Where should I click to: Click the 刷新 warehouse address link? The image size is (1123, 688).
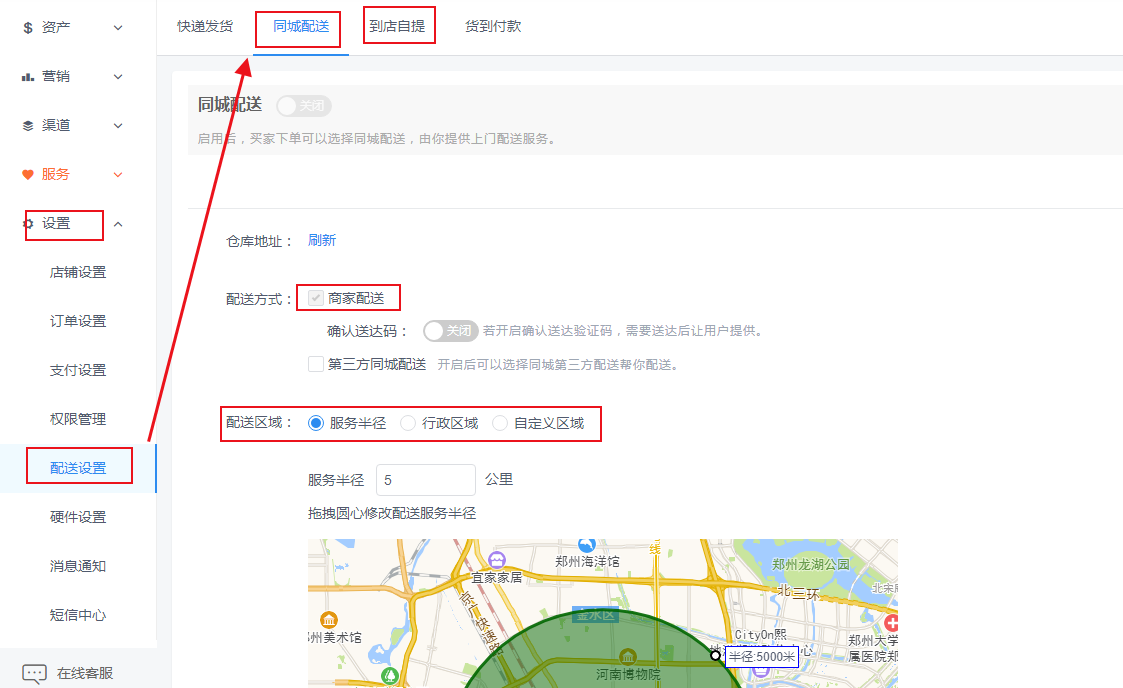(x=322, y=240)
